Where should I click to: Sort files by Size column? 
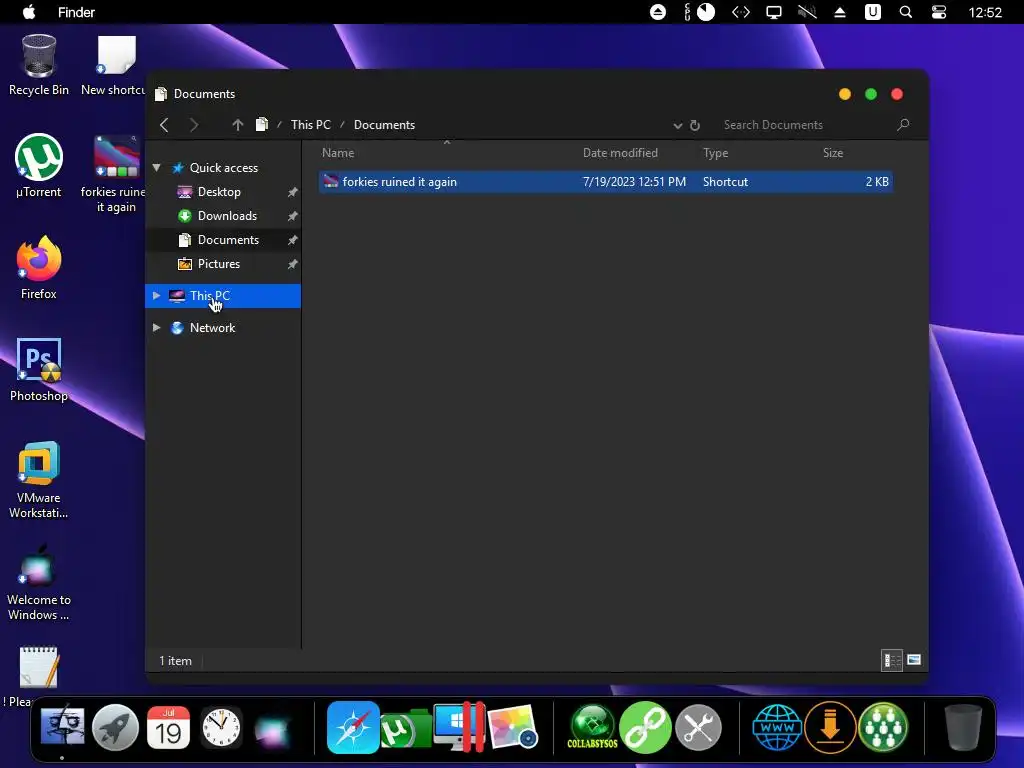[833, 153]
